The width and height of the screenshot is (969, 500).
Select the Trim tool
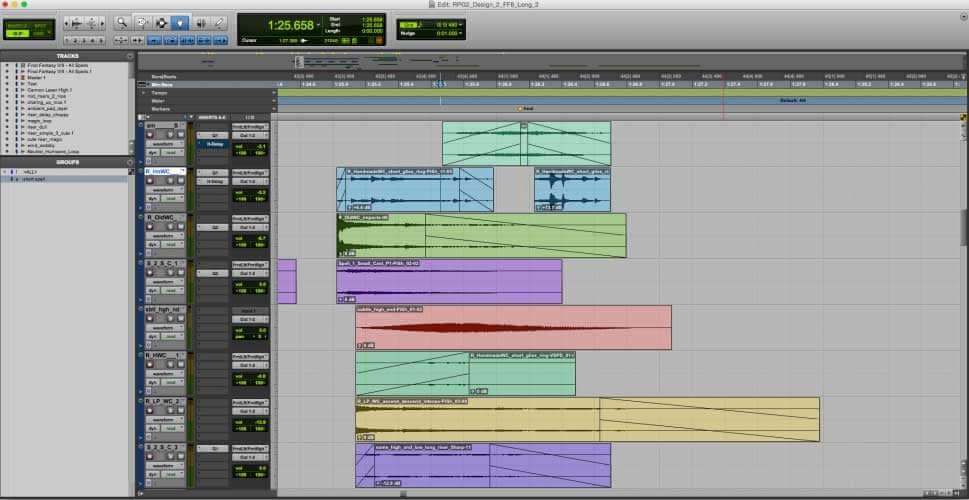click(141, 21)
